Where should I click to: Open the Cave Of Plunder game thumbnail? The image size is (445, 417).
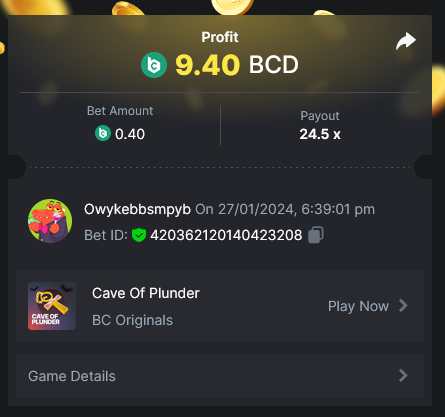click(52, 306)
